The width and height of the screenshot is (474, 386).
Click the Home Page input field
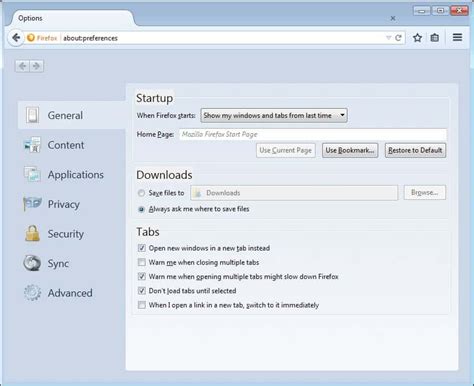(313, 134)
